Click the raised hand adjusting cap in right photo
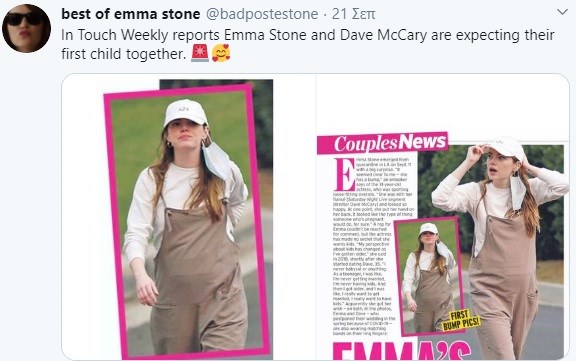Image resolution: width=576 pixels, height=361 pixels. click(x=475, y=152)
